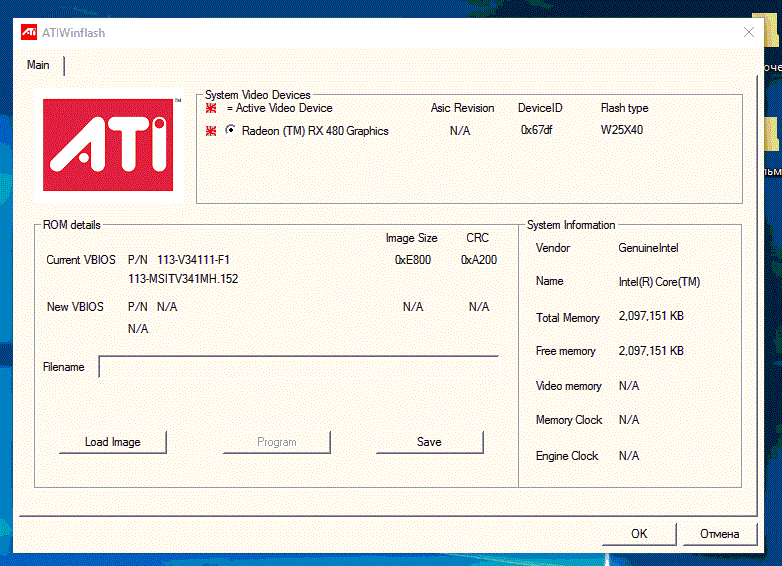
Task: Click the Free memory value 2,097,151 KB
Action: (x=651, y=351)
